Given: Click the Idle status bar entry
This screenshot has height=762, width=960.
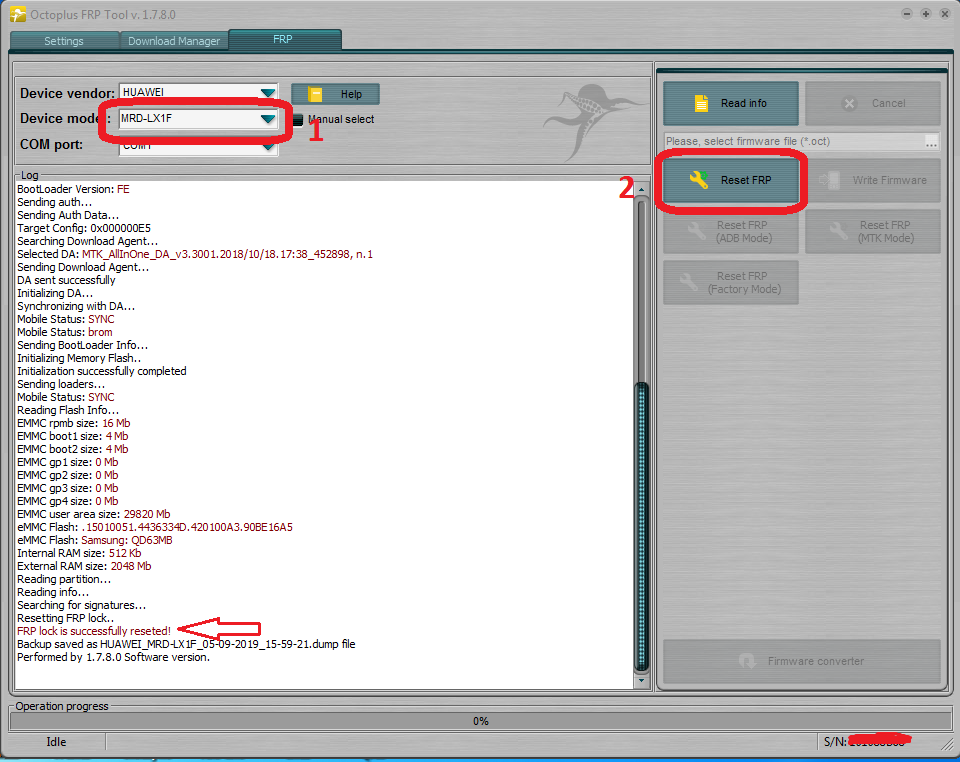Looking at the screenshot, I should [56, 742].
